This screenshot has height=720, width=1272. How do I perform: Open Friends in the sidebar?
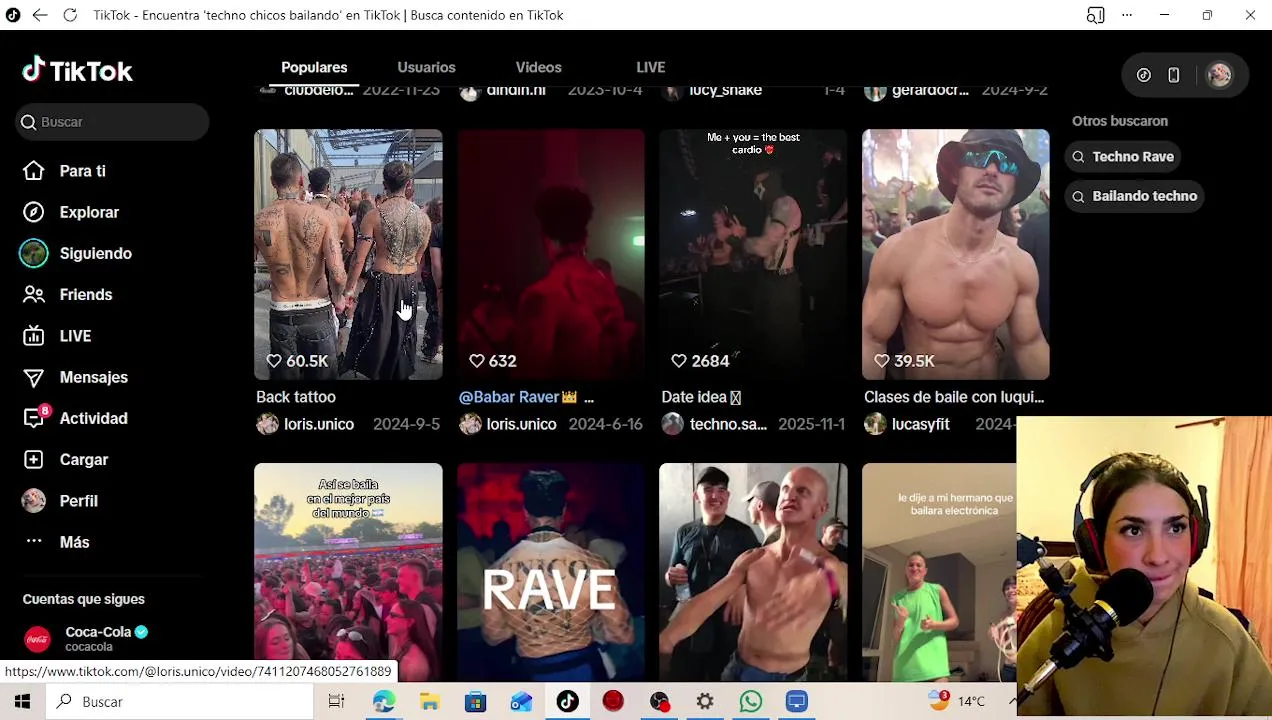67,295
